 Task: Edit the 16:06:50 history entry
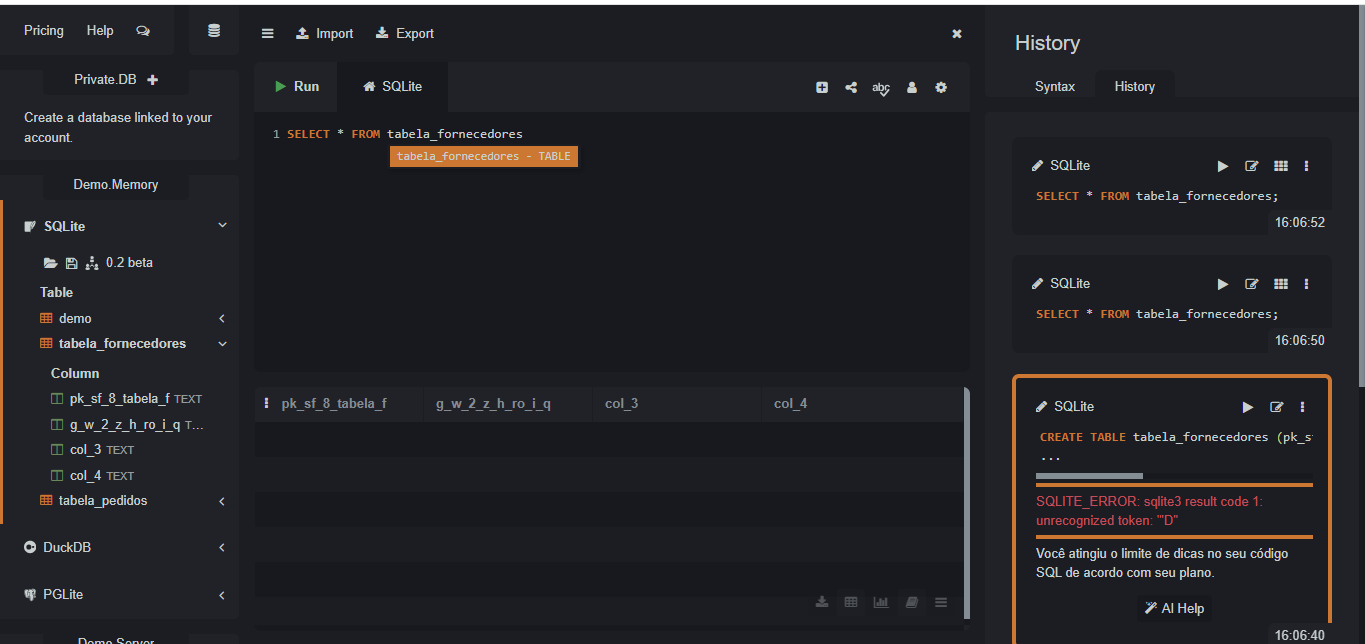(x=1251, y=284)
